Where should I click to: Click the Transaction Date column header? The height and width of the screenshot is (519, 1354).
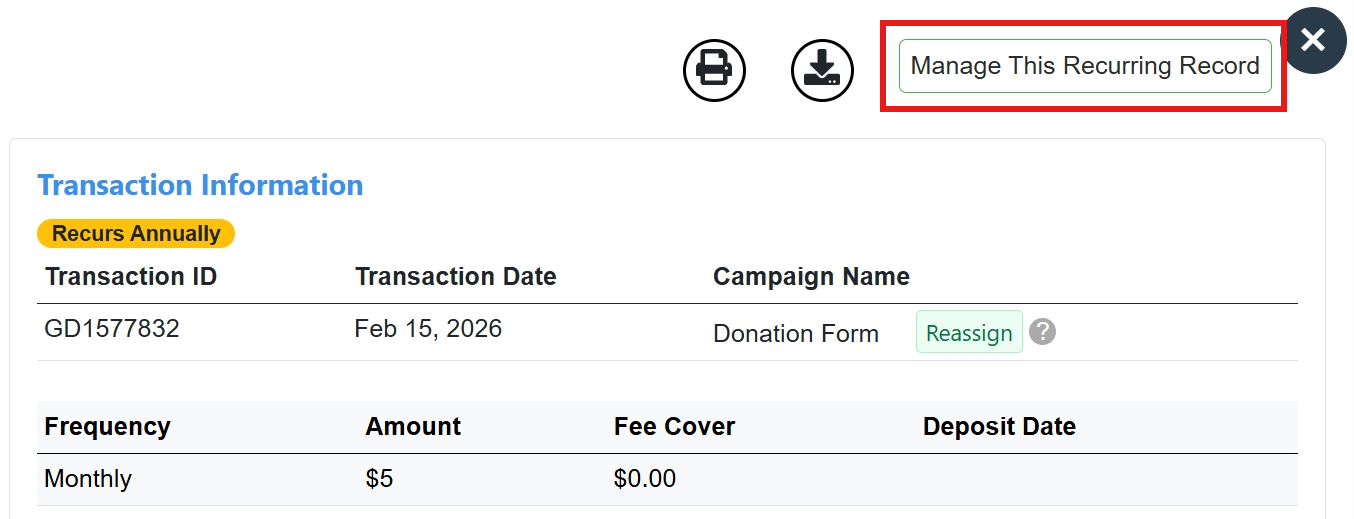(456, 277)
